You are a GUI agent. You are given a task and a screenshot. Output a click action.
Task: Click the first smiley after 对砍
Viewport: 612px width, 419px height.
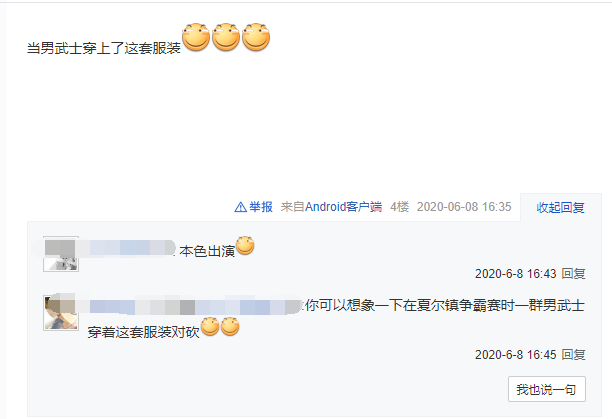[x=210, y=327]
